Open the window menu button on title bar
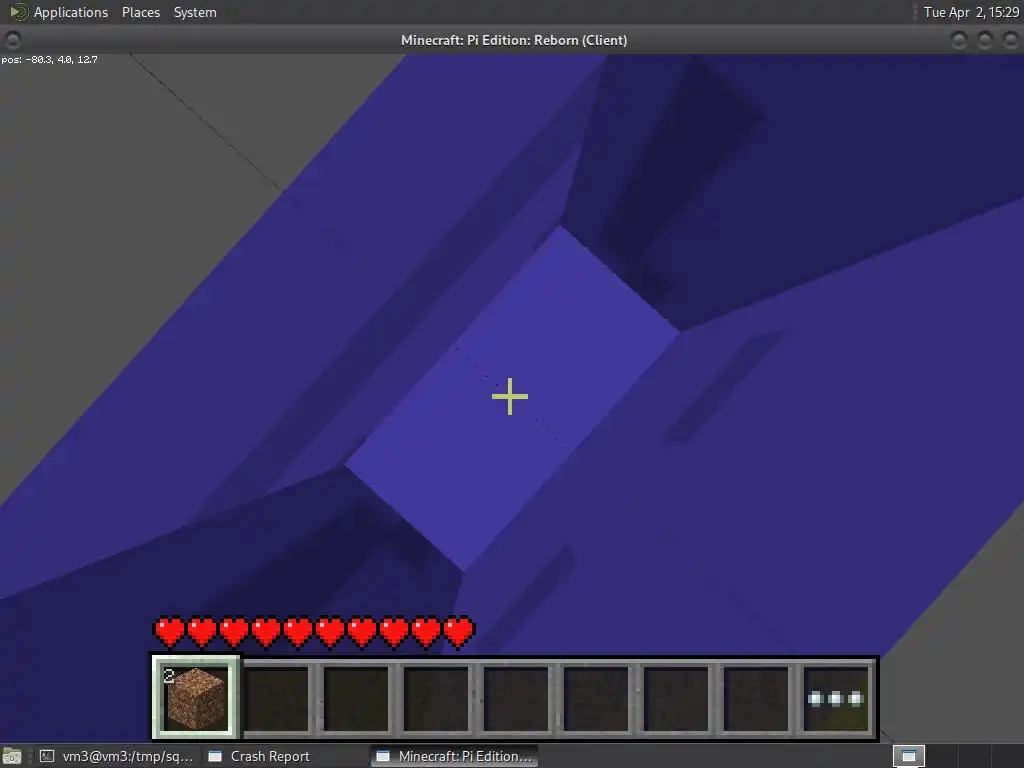 click(x=12, y=40)
